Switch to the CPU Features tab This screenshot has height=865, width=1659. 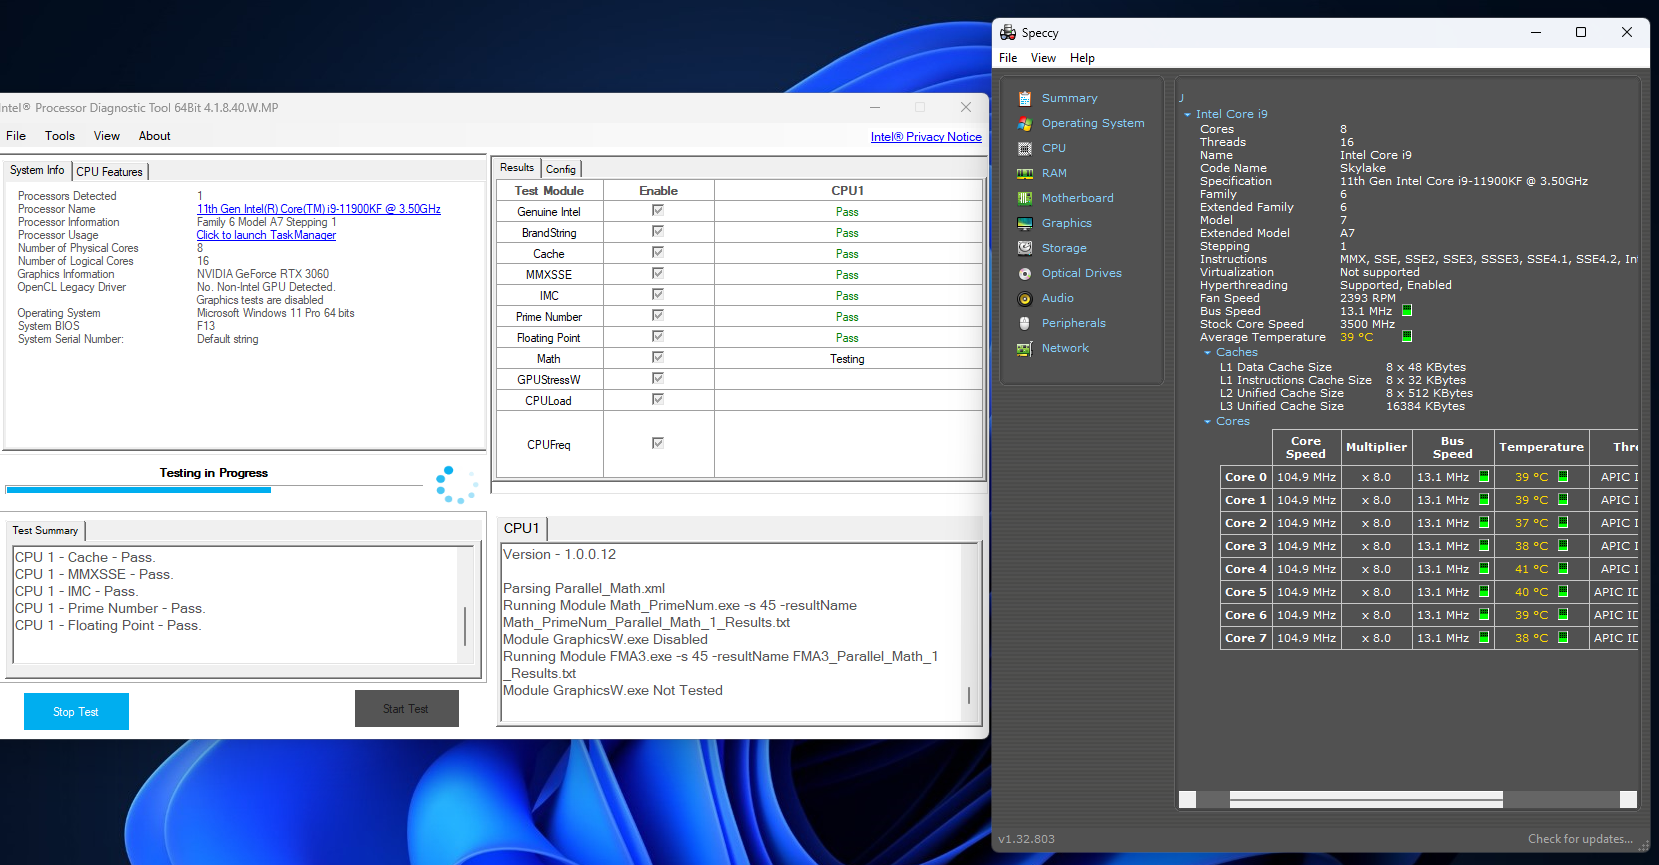coord(110,172)
